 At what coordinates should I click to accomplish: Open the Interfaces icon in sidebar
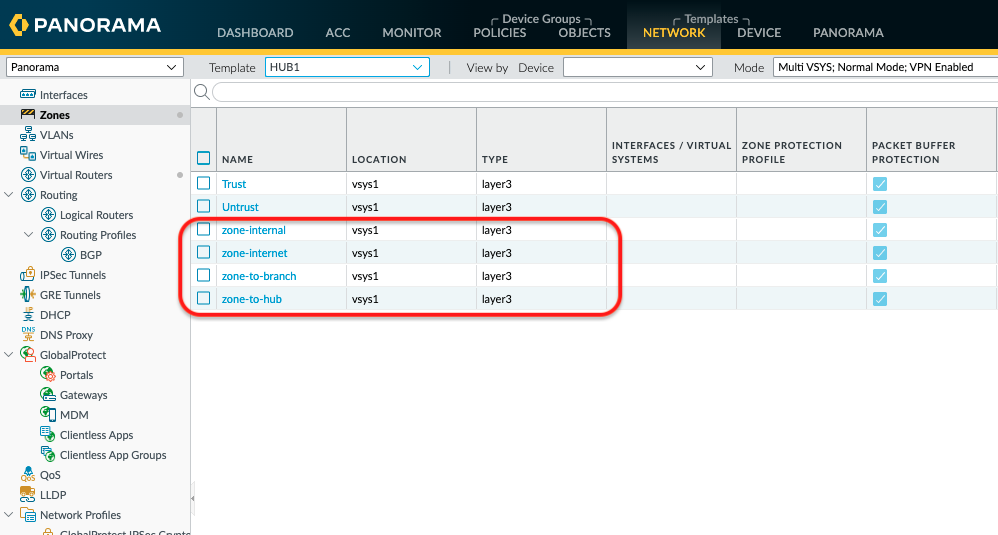coord(28,94)
